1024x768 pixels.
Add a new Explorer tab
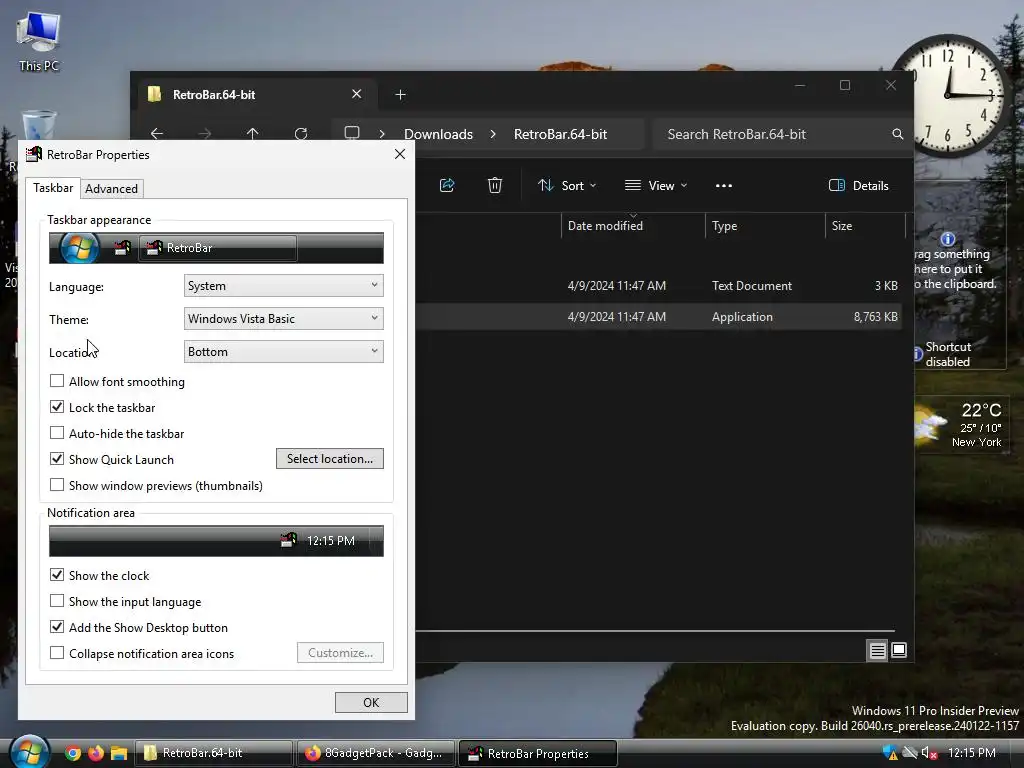pos(400,95)
